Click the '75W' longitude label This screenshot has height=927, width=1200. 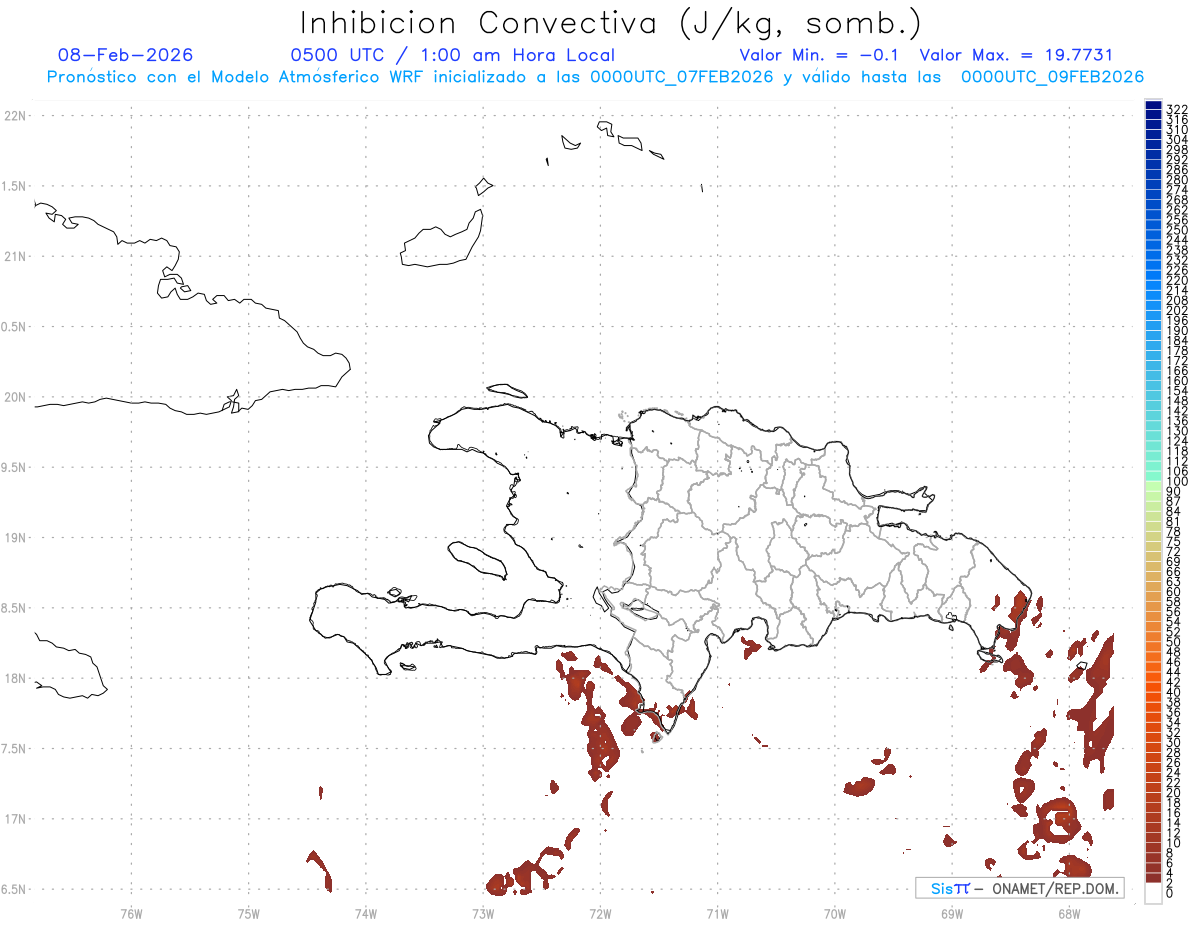pyautogui.click(x=249, y=913)
